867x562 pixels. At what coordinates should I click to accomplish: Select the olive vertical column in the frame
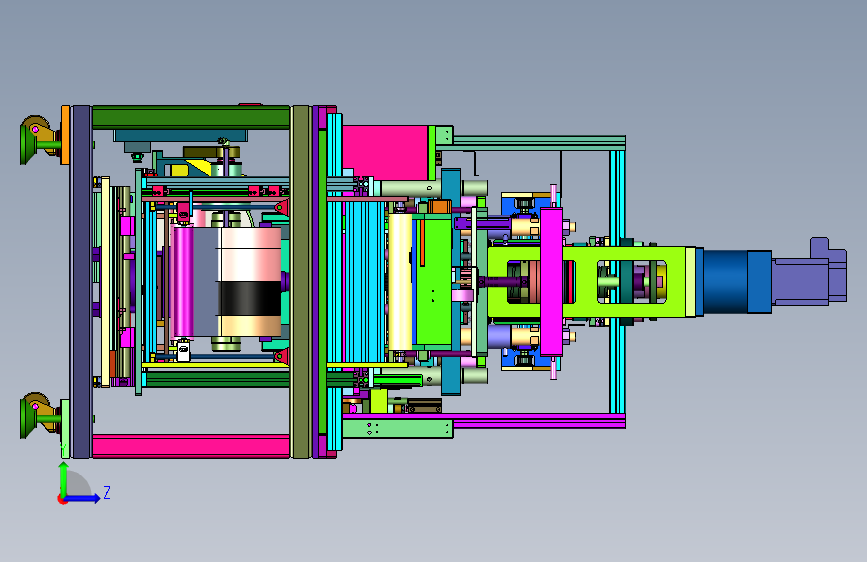pos(300,282)
